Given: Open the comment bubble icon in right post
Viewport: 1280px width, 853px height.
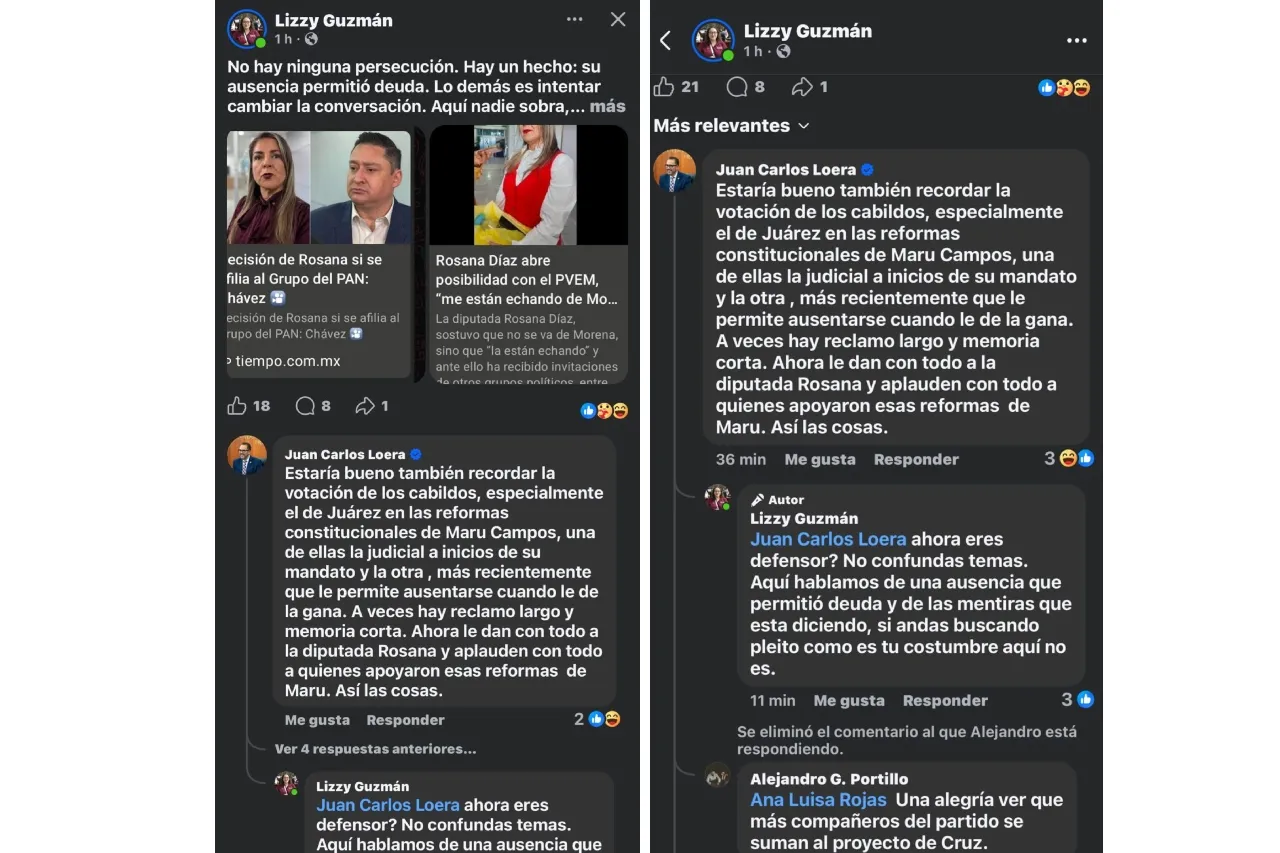Looking at the screenshot, I should (x=737, y=87).
